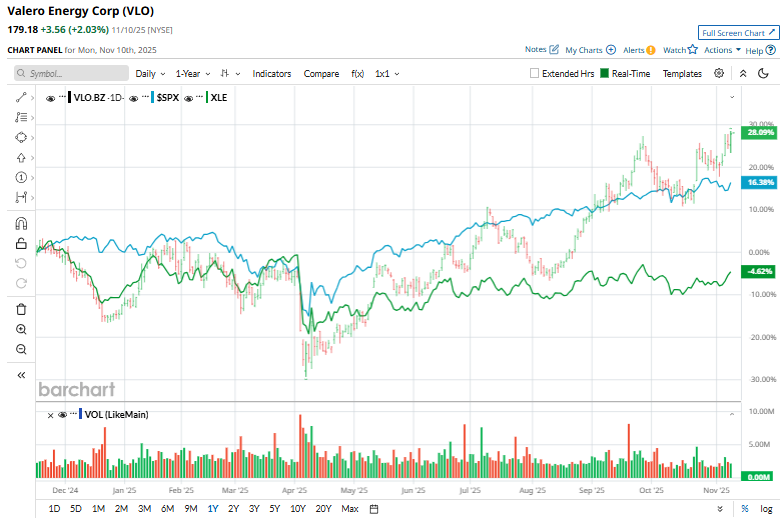This screenshot has height=527, width=782.
Task: Open the Indicators menu
Action: tap(272, 74)
